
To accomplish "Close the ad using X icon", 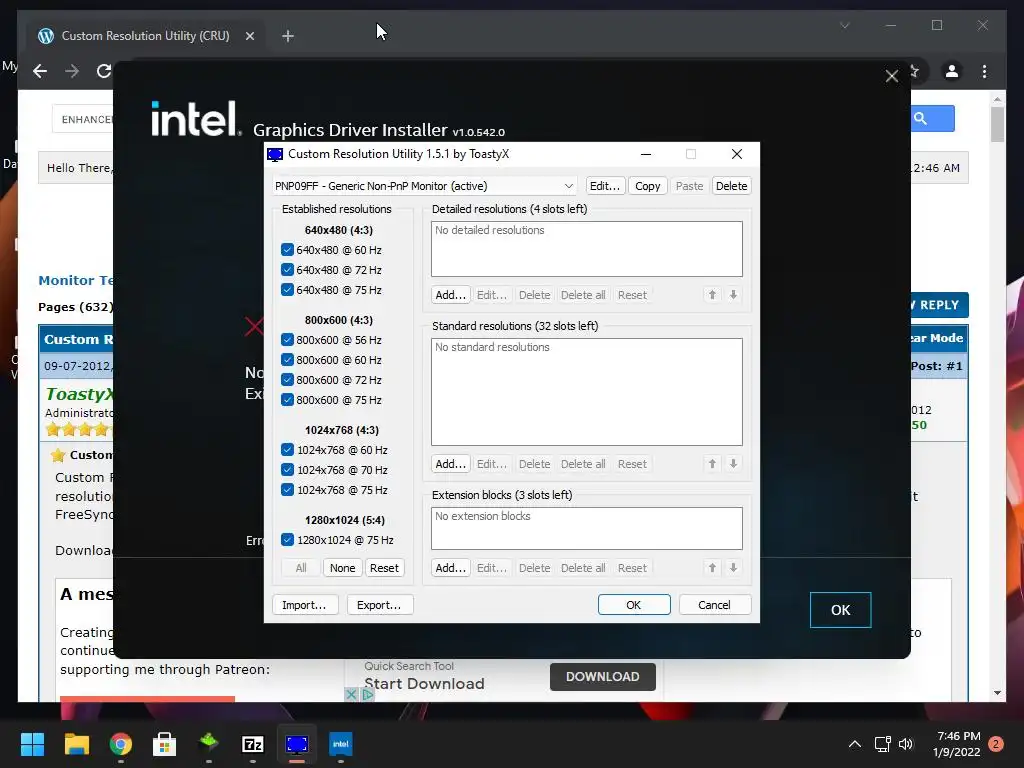I will 351,694.
